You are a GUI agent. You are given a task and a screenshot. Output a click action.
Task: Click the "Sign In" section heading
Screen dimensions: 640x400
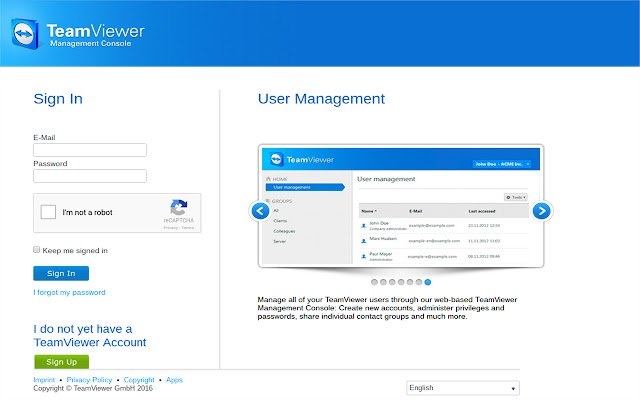[x=58, y=99]
